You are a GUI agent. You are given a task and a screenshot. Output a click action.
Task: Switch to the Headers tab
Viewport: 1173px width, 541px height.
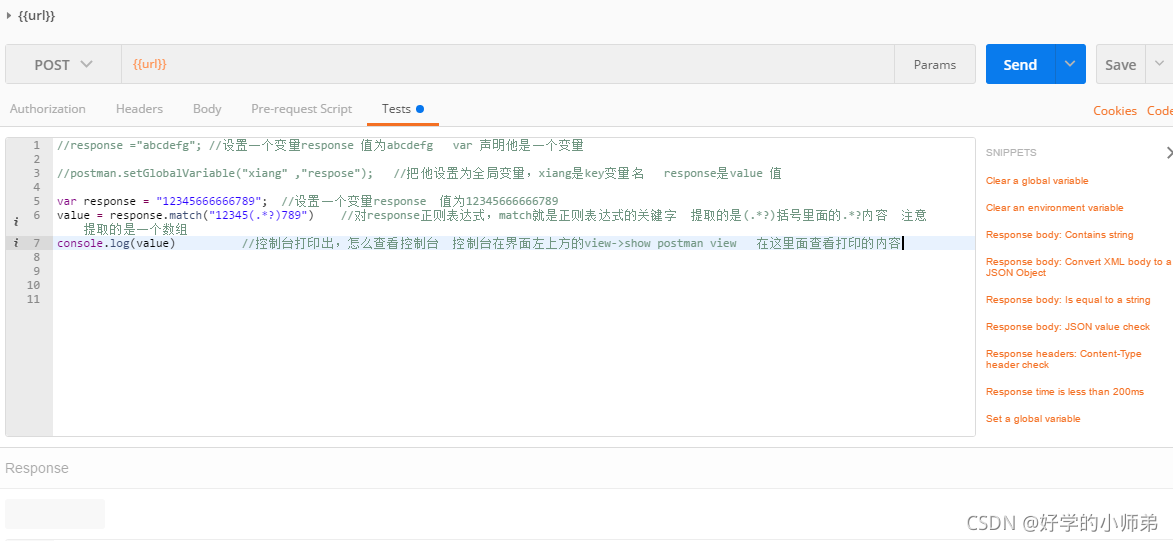139,109
